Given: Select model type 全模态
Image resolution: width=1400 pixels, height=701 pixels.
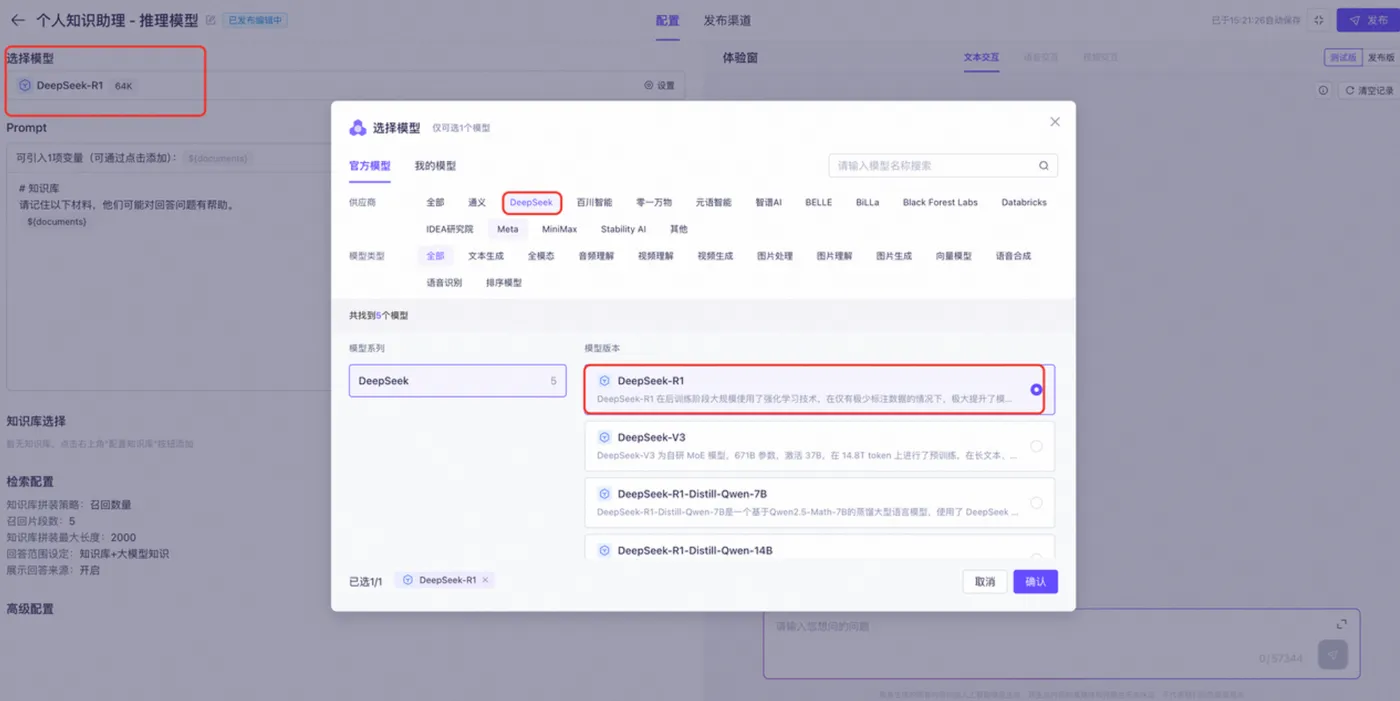Looking at the screenshot, I should click(541, 256).
